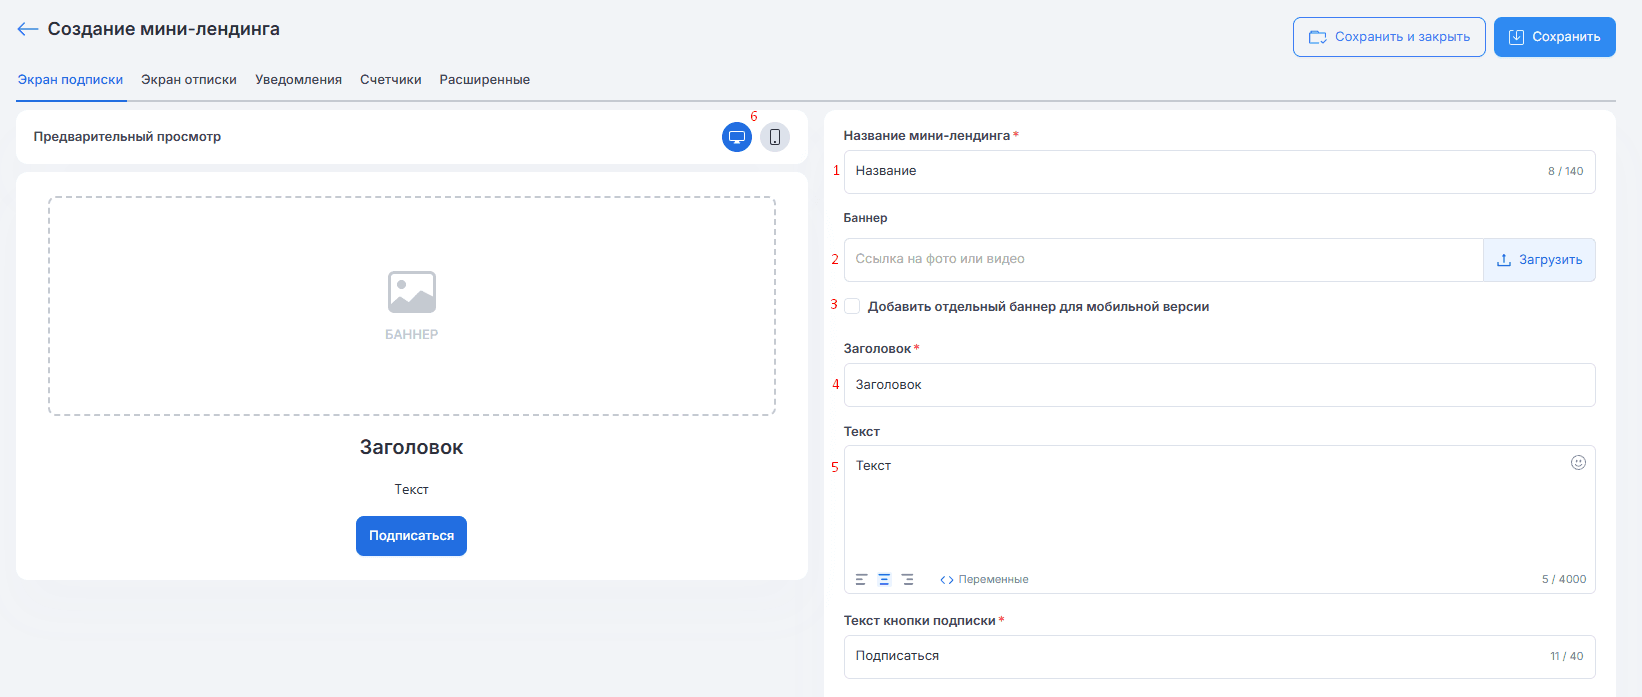Click the Заголовок heading in preview
Viewport: 1642px width, 697px height.
411,448
